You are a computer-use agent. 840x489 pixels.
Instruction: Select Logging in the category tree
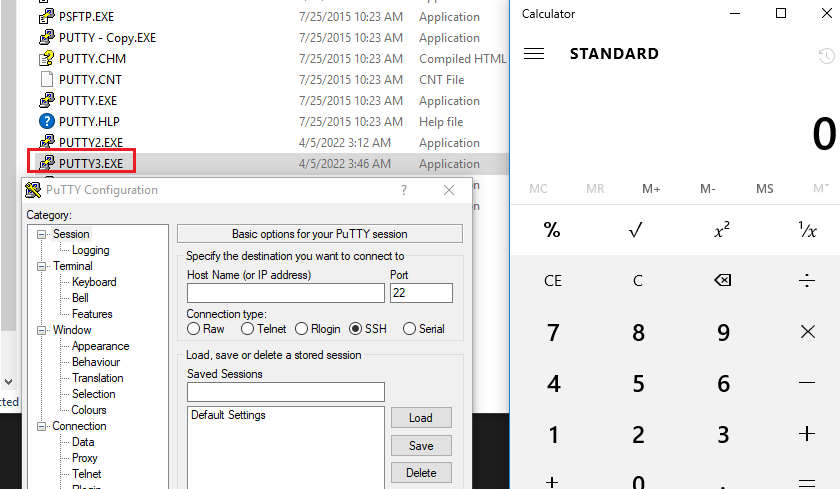point(91,250)
